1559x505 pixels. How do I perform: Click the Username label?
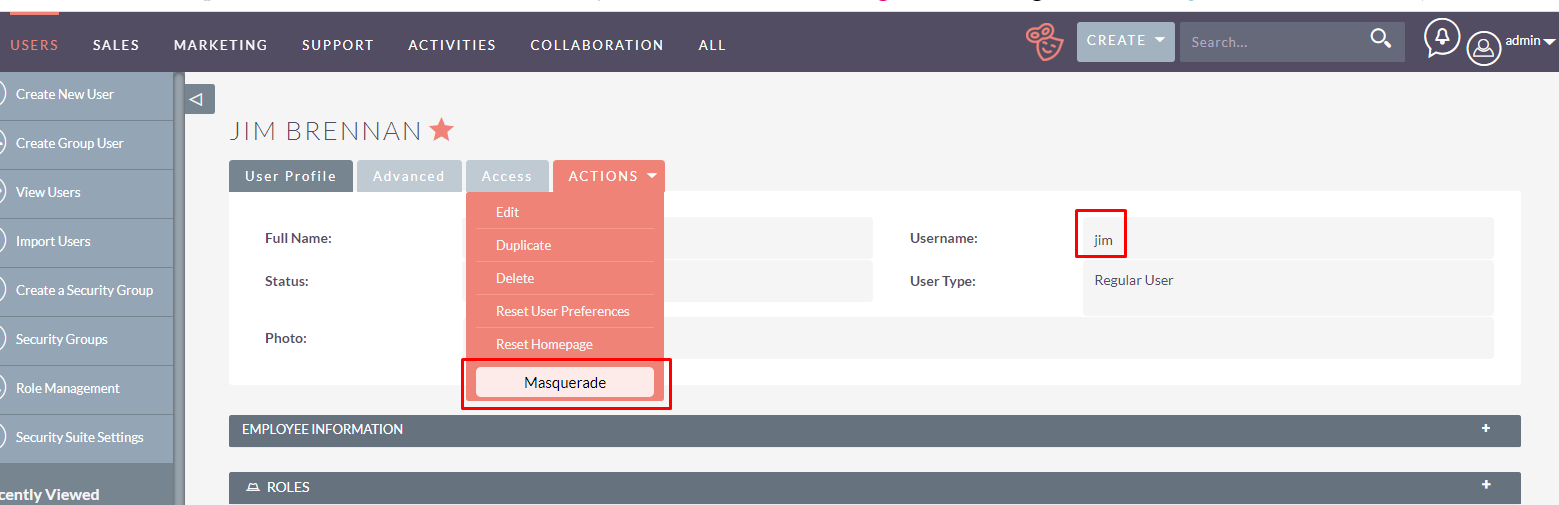click(944, 238)
